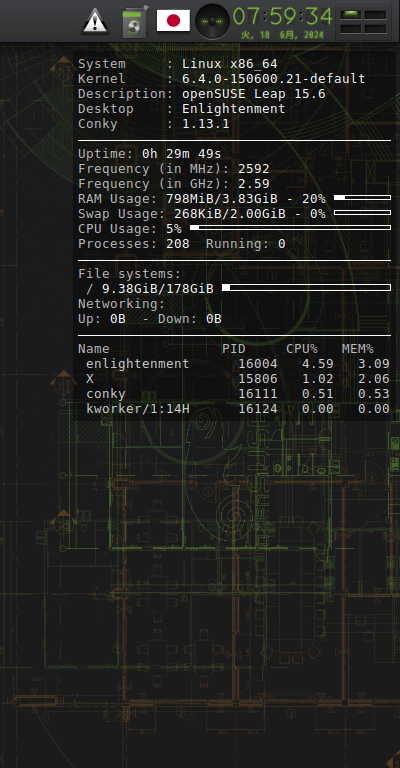
Task: Click the CPU Usage progress bar
Action: (290, 227)
